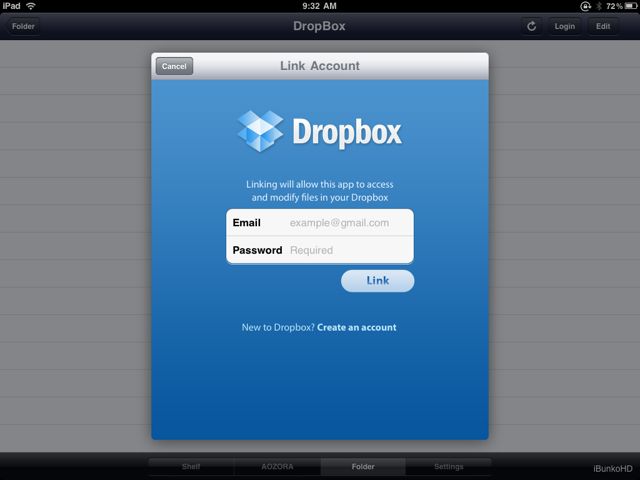
Task: Tap the rotation lock status icon
Action: click(x=585, y=6)
